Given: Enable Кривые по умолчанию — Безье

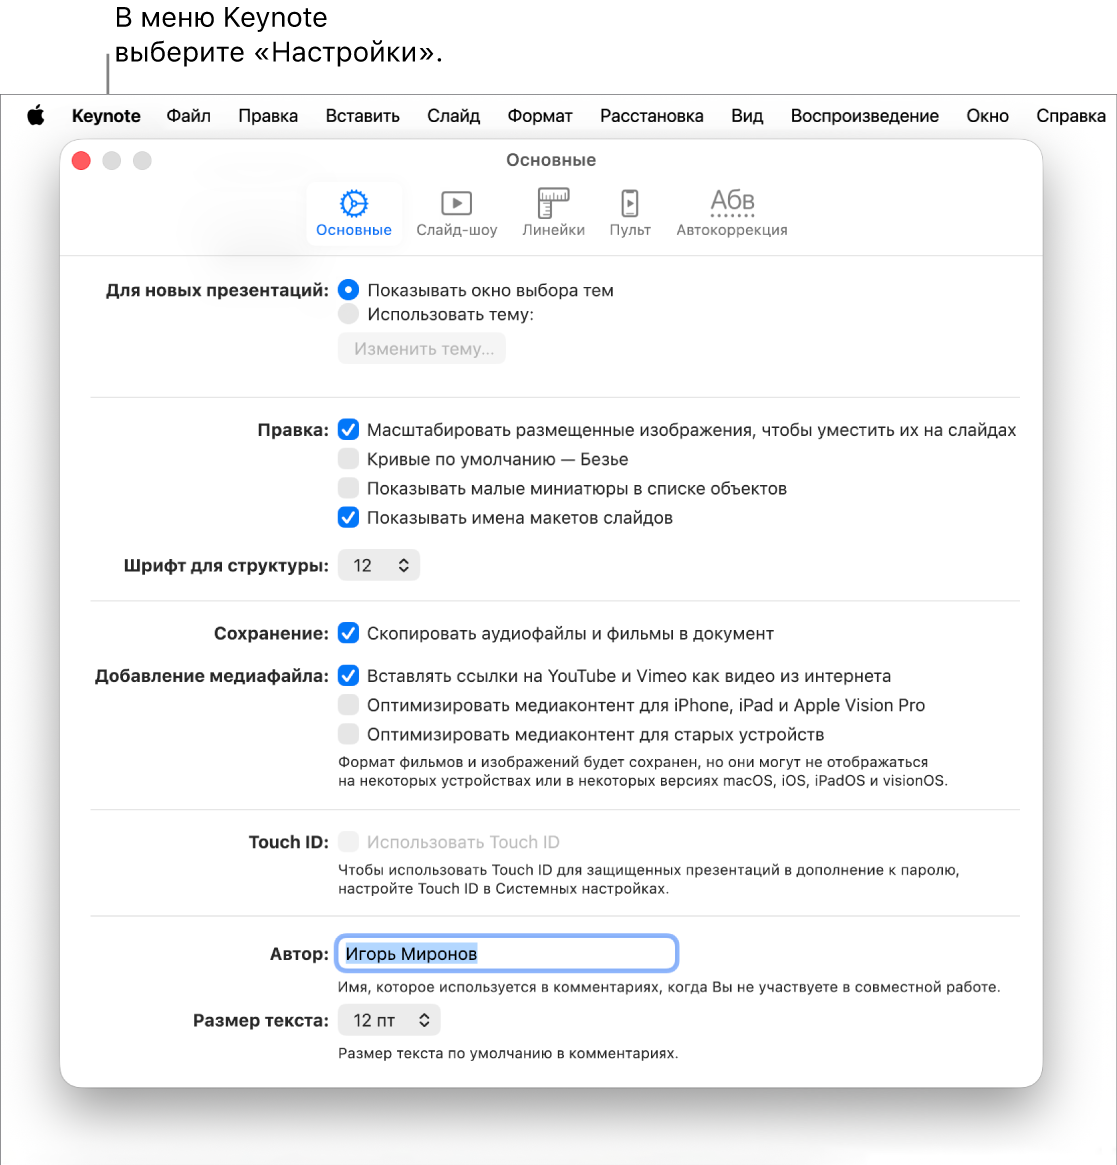Looking at the screenshot, I should [348, 458].
